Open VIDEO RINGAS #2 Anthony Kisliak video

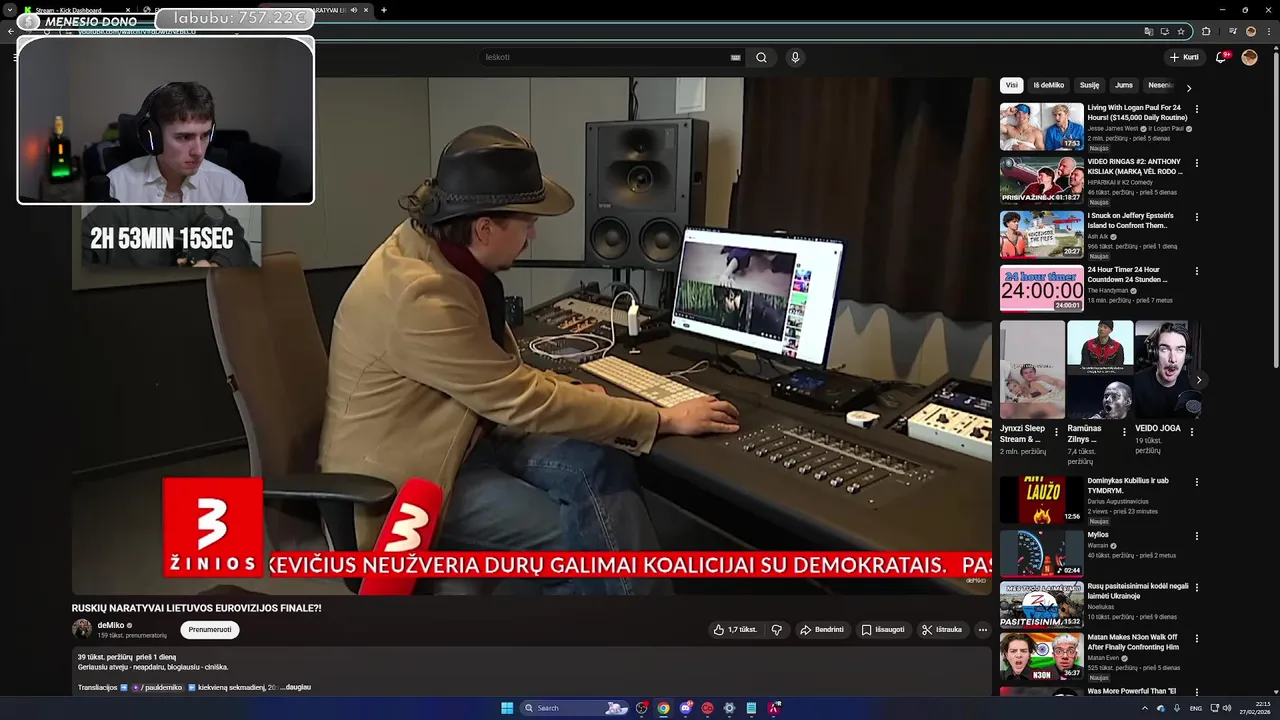coord(1041,180)
